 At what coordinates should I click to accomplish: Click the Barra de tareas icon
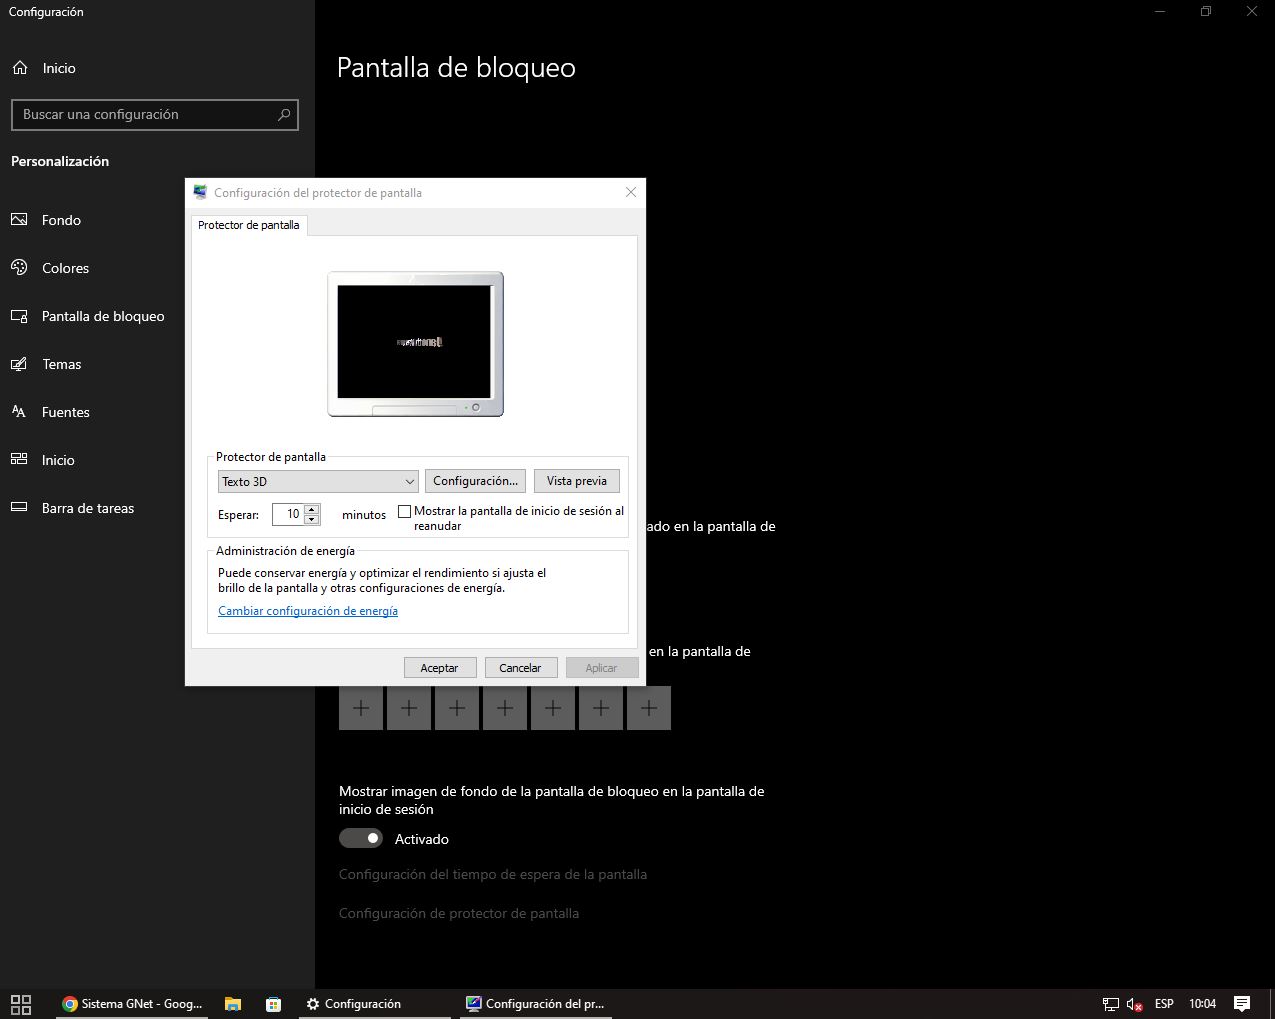19,508
